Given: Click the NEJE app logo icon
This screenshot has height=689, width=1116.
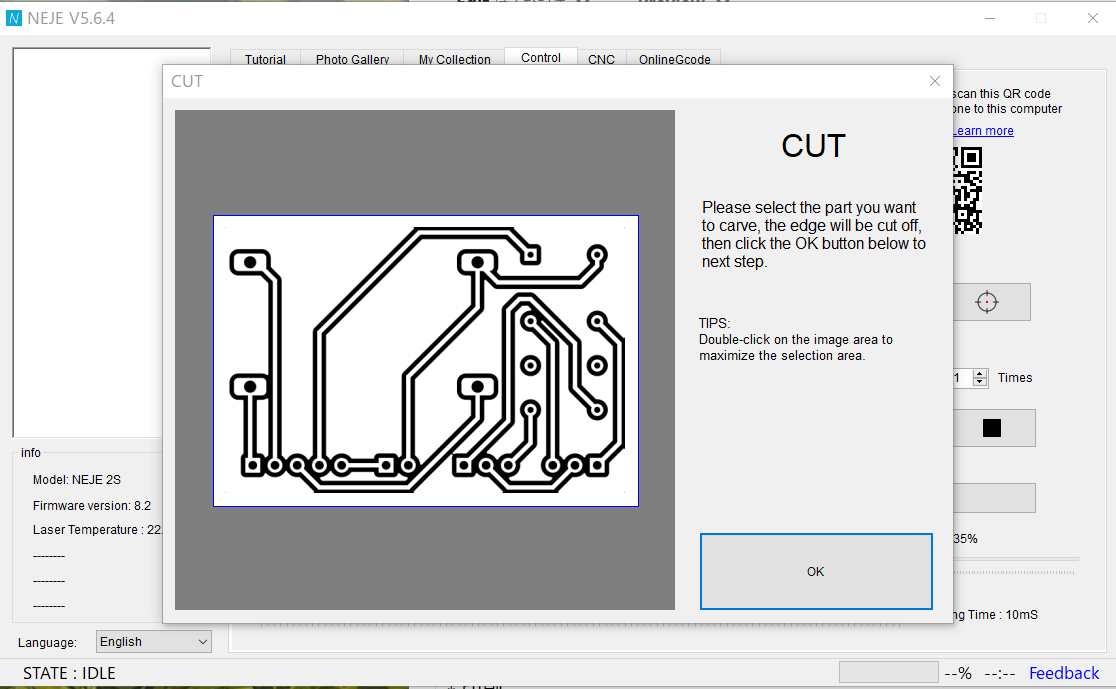Looking at the screenshot, I should click(14, 19).
